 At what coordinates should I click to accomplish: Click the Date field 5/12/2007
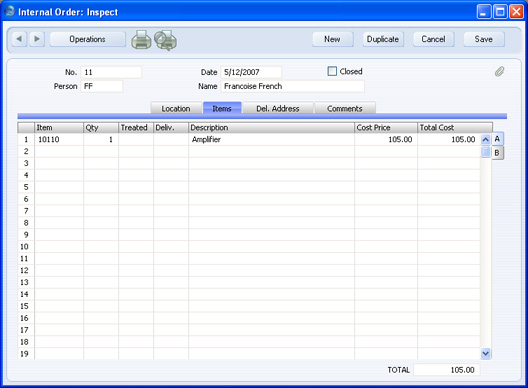click(x=251, y=72)
